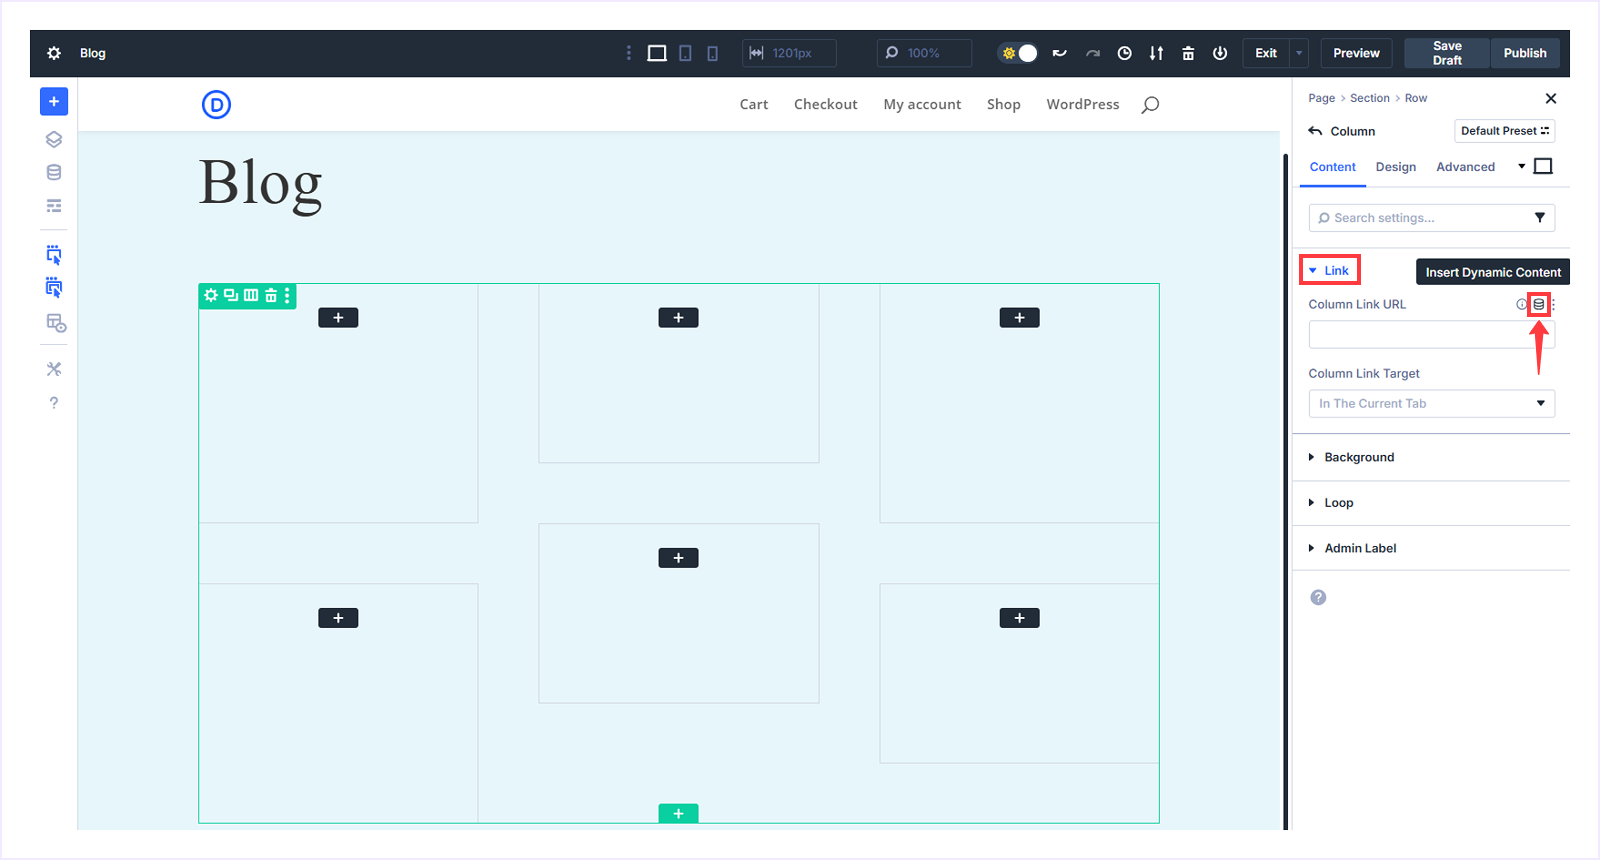
Task: Open the Column Link Target dropdown
Action: pos(1431,403)
